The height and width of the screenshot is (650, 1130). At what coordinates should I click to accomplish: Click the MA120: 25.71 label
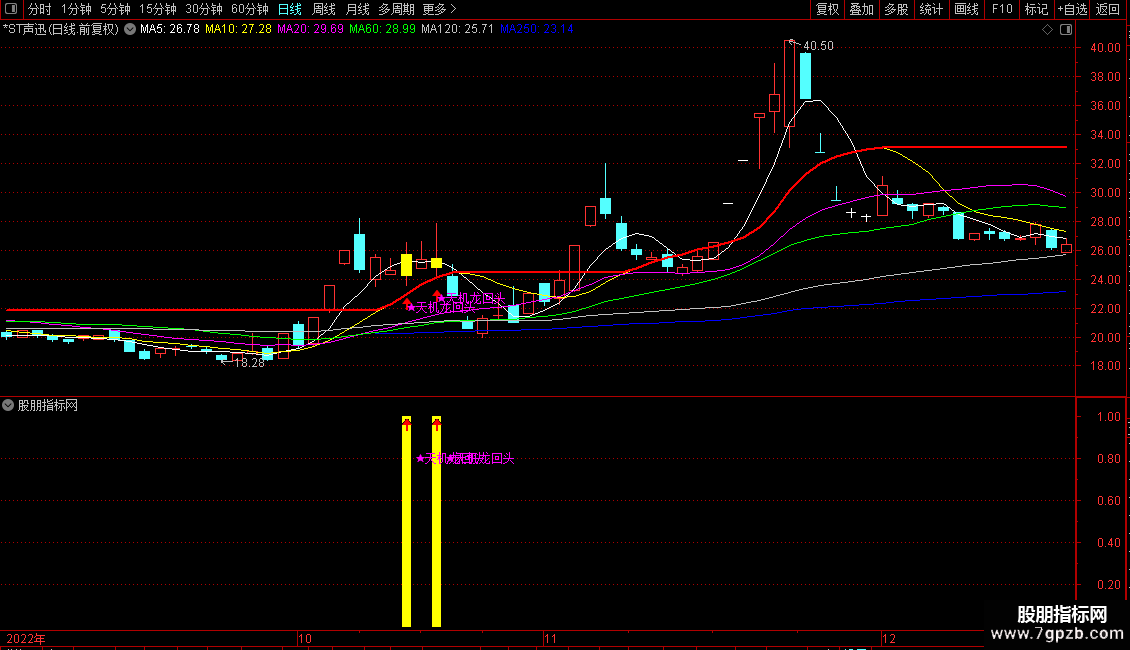pyautogui.click(x=458, y=29)
